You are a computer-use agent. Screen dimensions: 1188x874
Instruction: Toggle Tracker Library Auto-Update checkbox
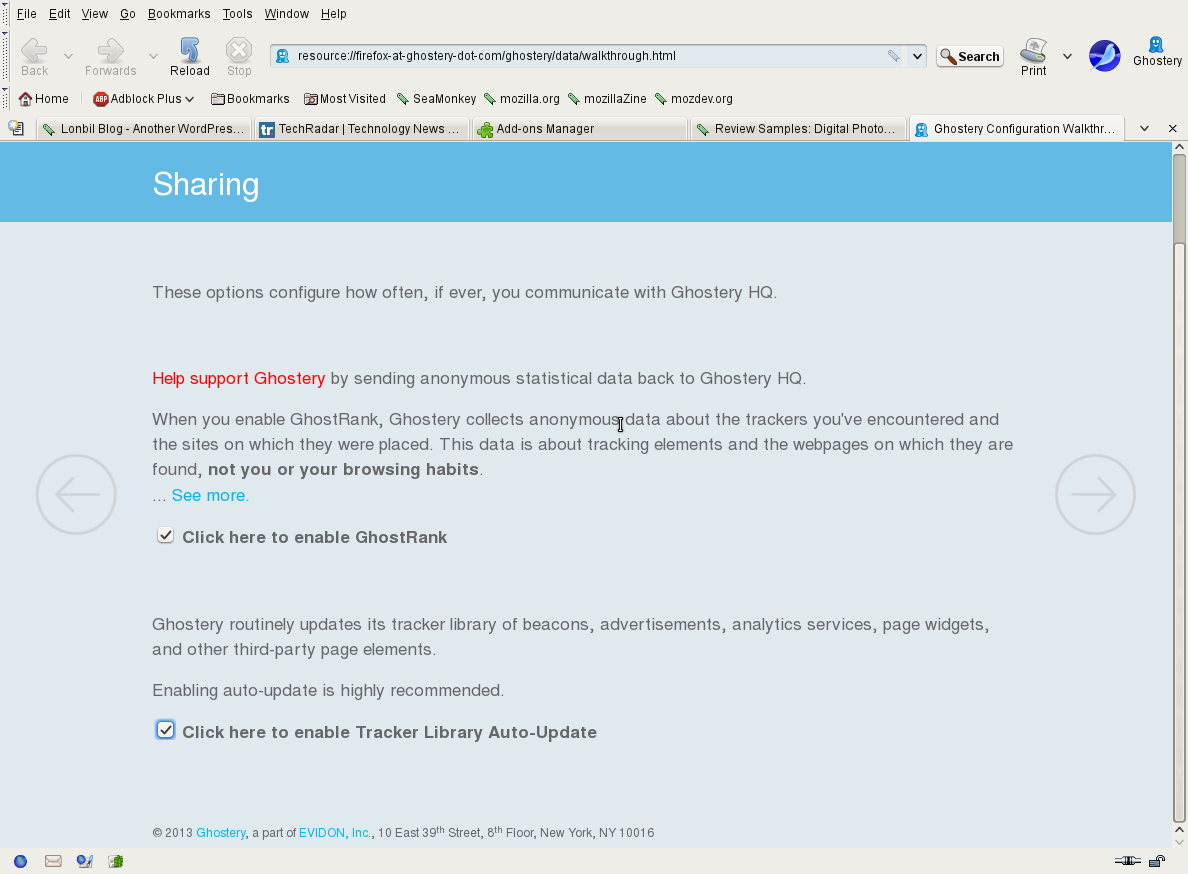pyautogui.click(x=165, y=730)
